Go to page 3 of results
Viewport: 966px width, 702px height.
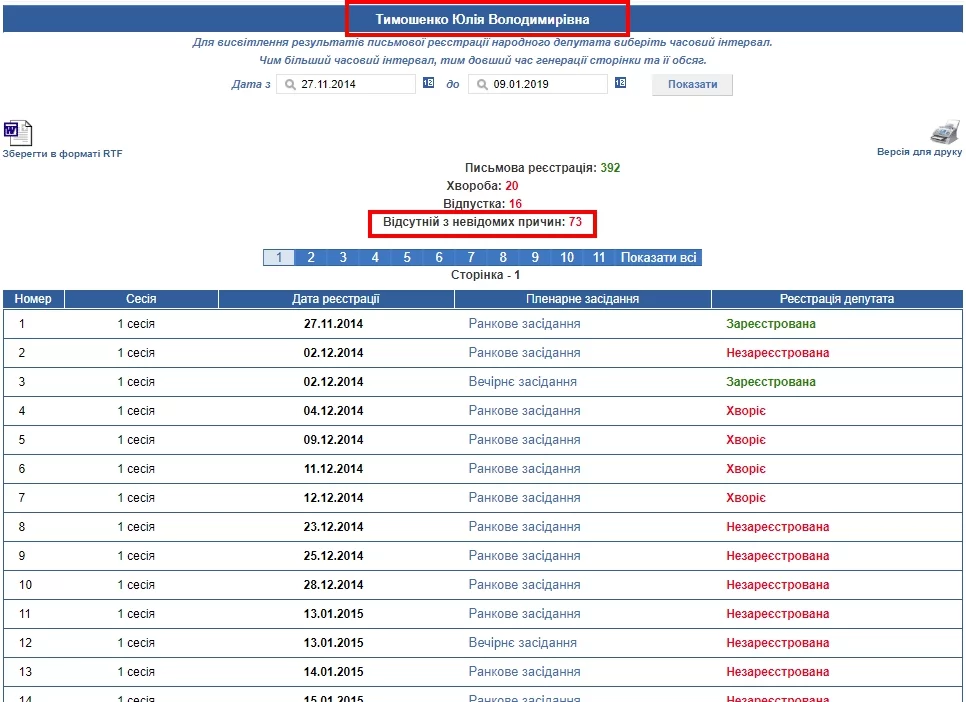[x=343, y=258]
